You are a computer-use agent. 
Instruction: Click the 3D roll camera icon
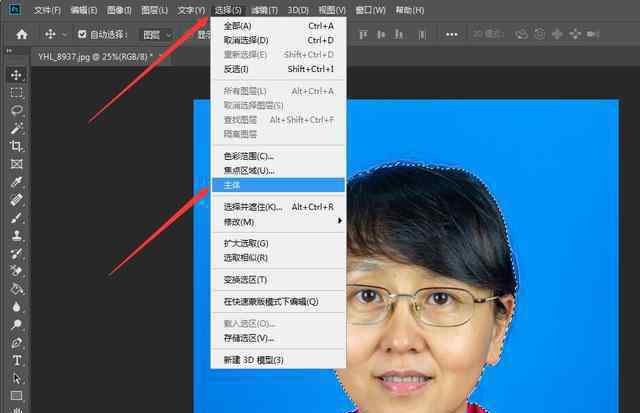539,34
